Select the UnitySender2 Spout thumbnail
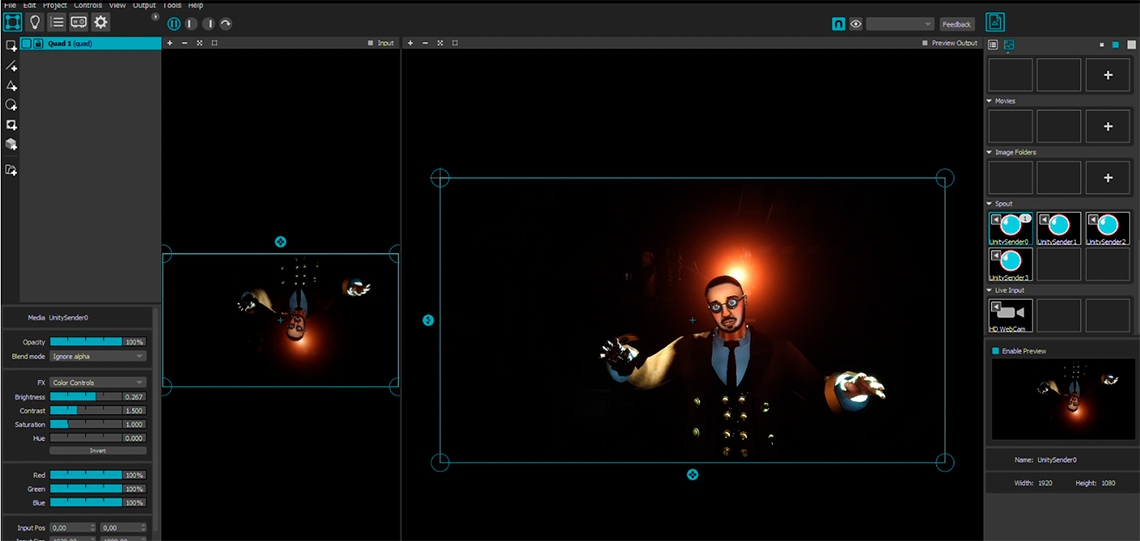The height and width of the screenshot is (541, 1140). tap(1107, 229)
